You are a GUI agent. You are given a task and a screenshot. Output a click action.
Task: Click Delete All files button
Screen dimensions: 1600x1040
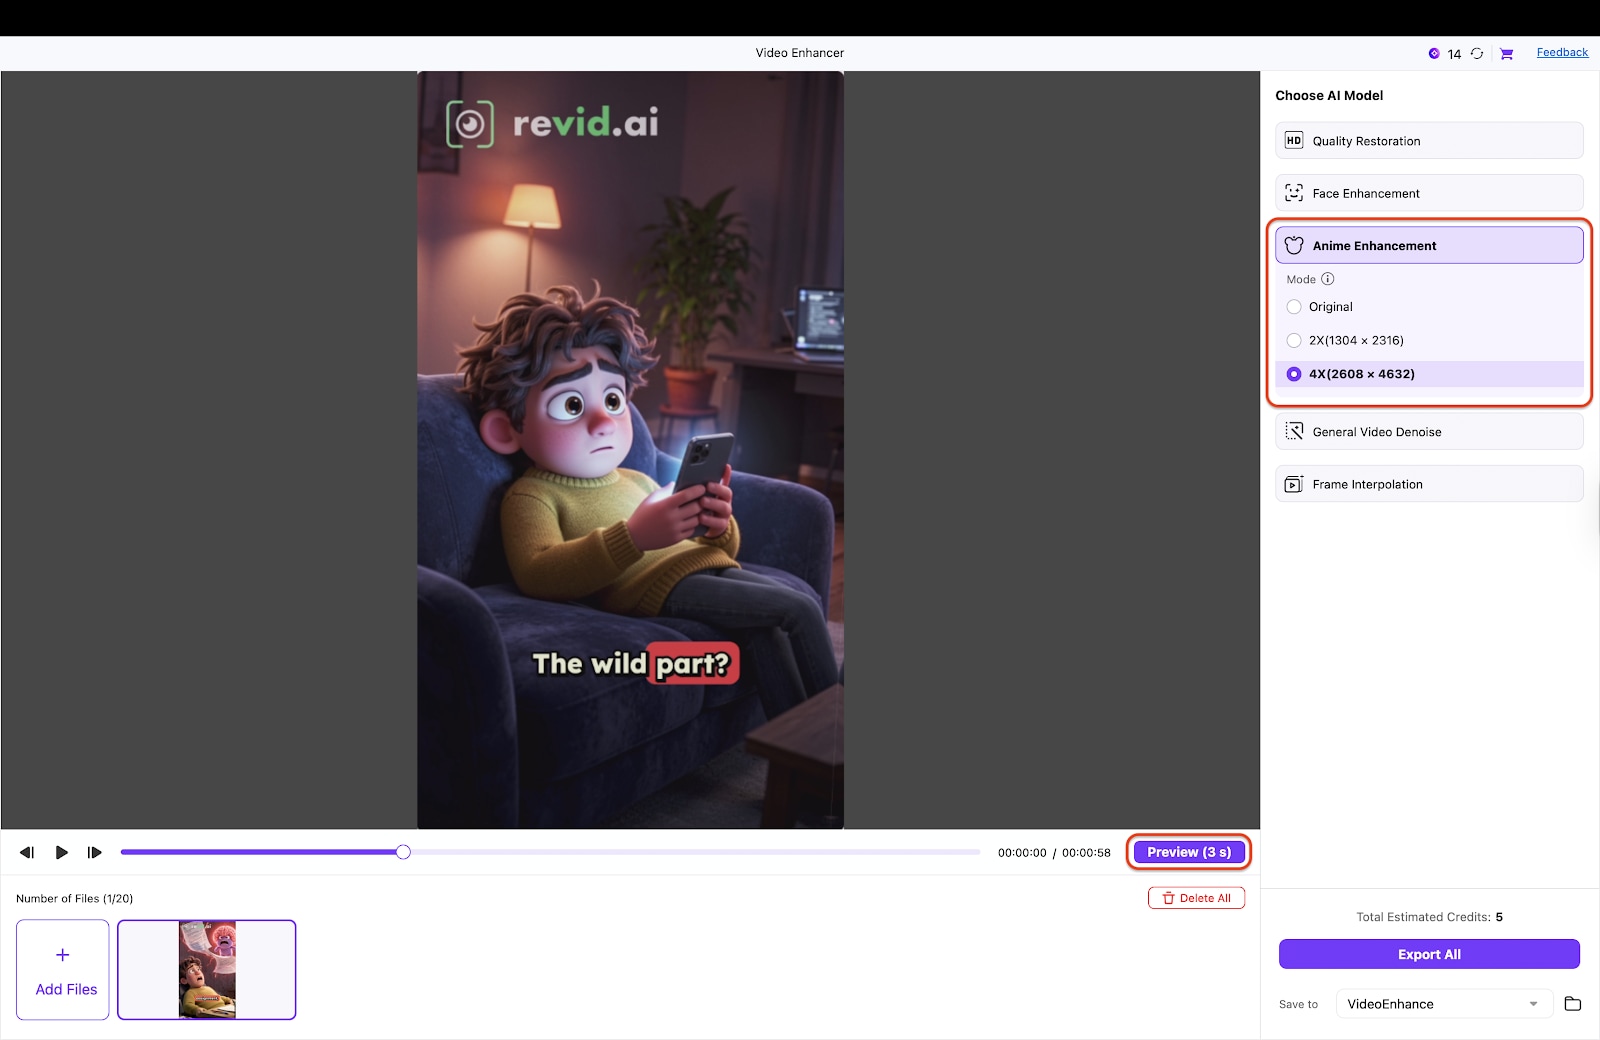(x=1196, y=898)
